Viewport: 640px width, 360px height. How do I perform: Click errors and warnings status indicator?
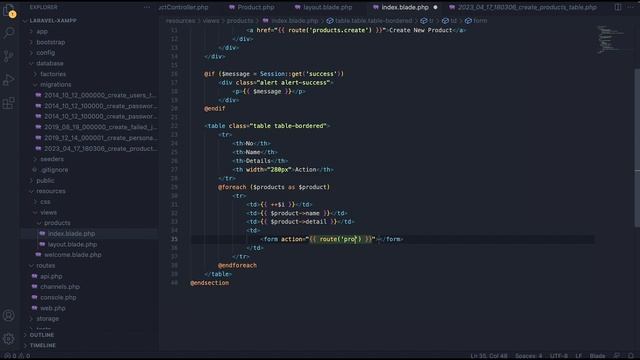point(17,356)
